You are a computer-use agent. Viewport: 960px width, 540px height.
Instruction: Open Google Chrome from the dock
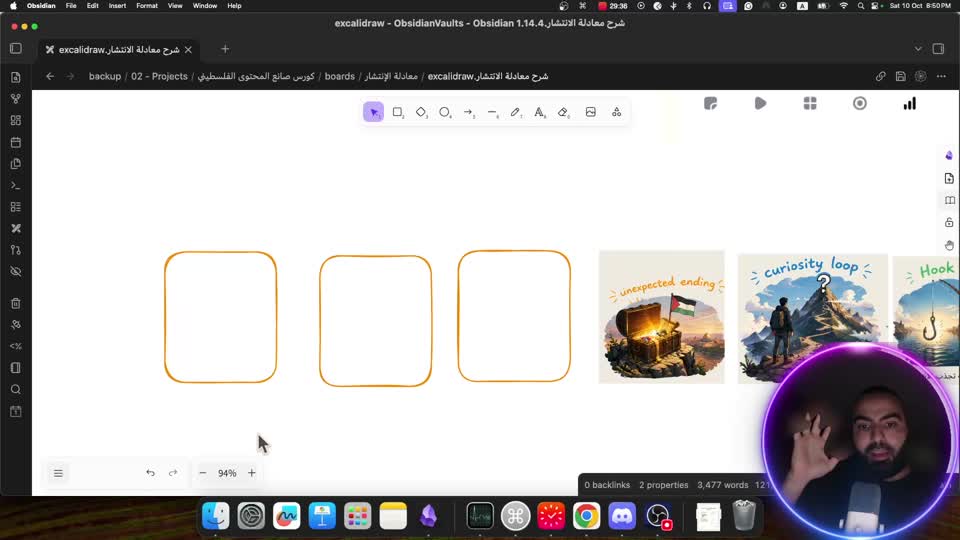pos(586,516)
